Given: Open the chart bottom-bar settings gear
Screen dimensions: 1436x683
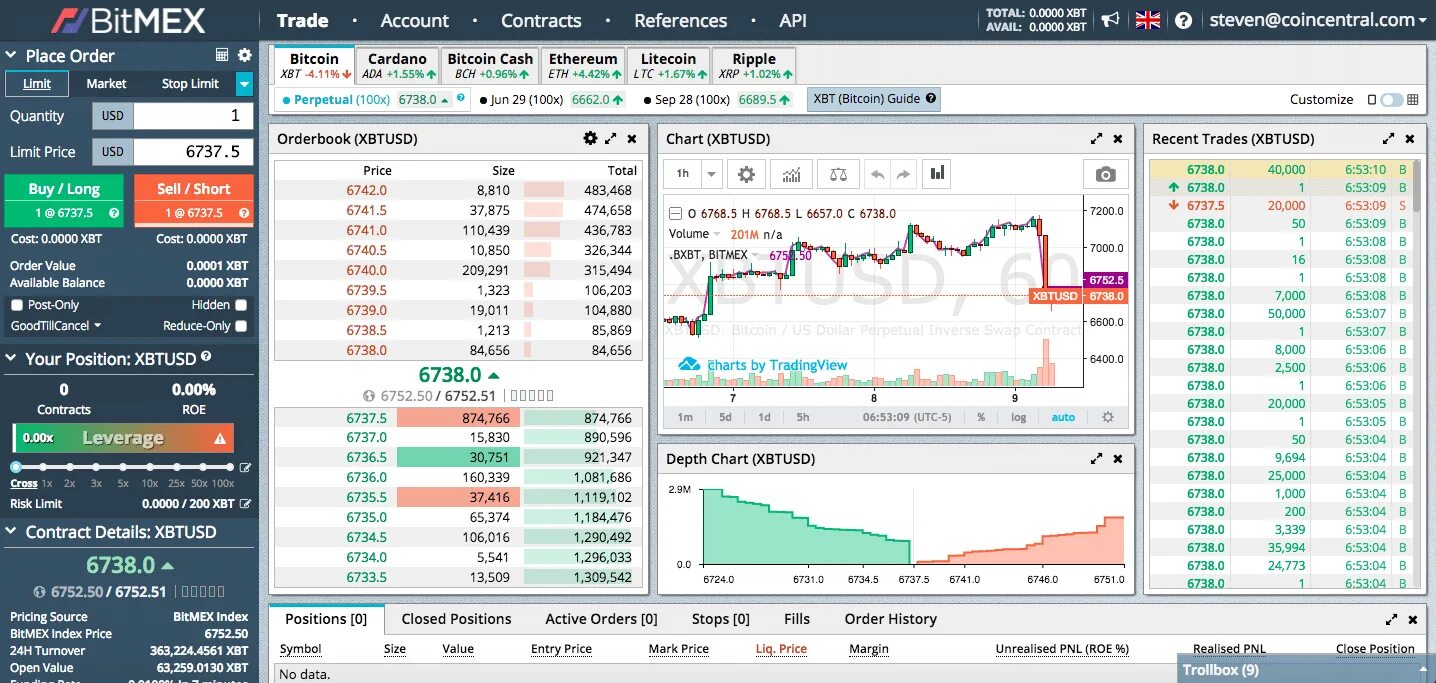Looking at the screenshot, I should tap(1107, 417).
